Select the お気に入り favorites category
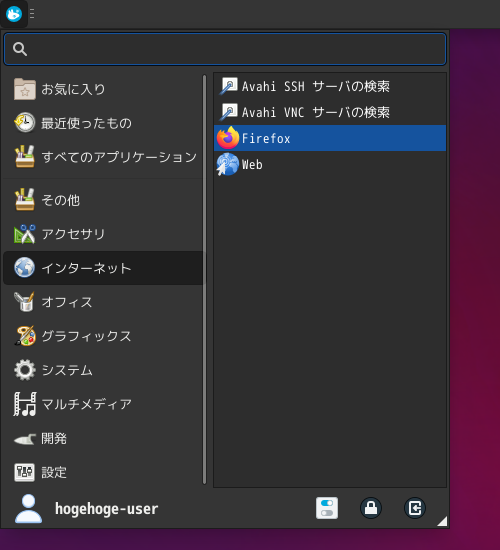The height and width of the screenshot is (550, 500). (103, 89)
